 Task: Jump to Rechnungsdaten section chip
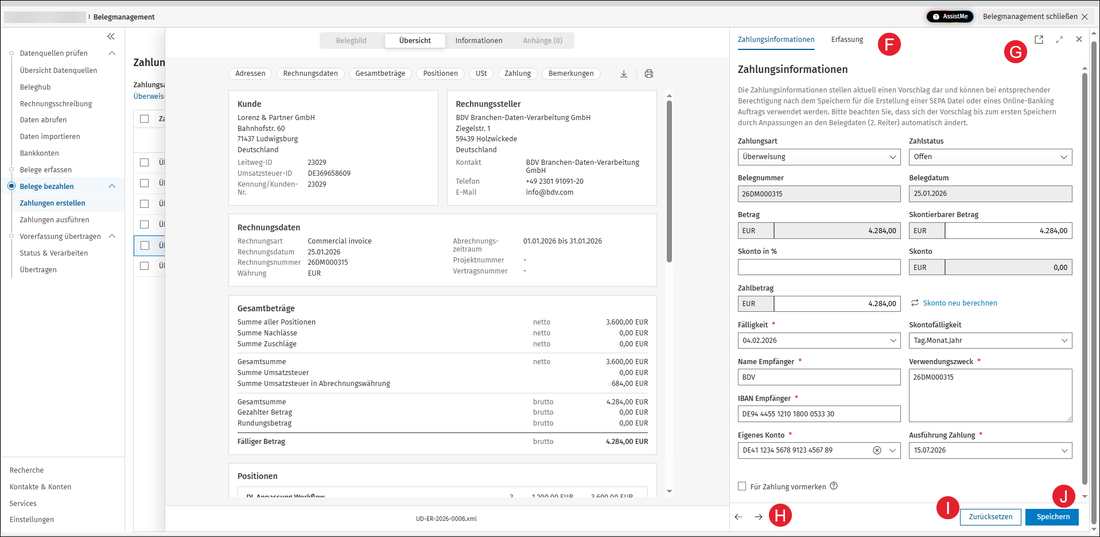(x=310, y=73)
